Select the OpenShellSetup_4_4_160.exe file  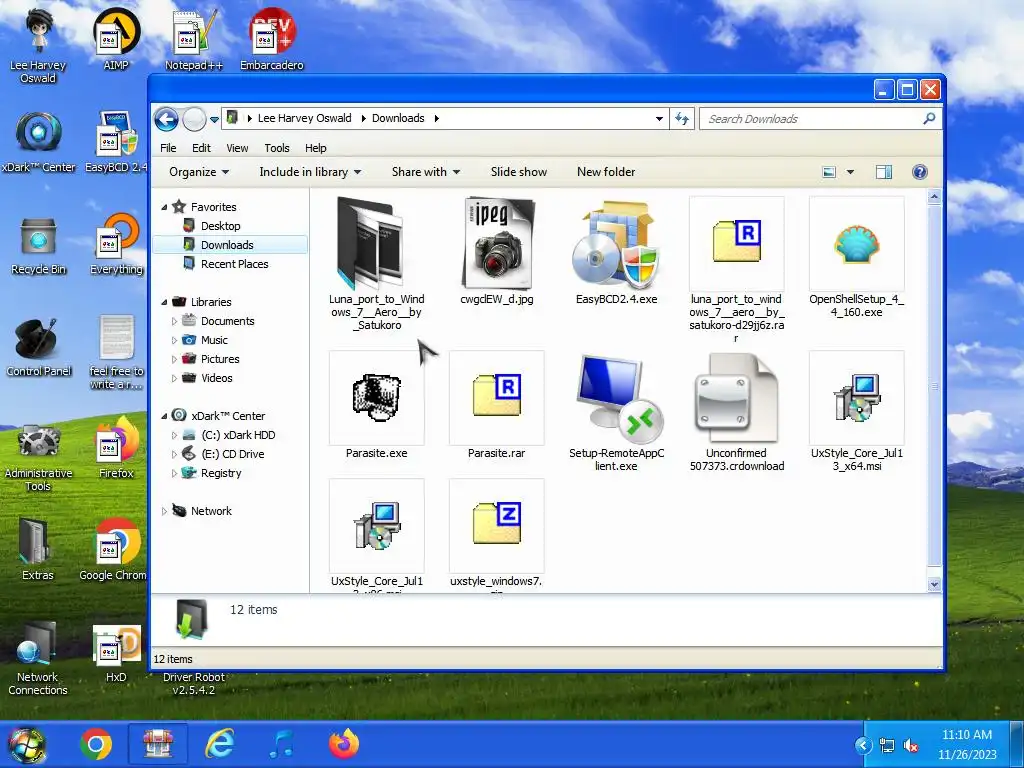coord(856,257)
